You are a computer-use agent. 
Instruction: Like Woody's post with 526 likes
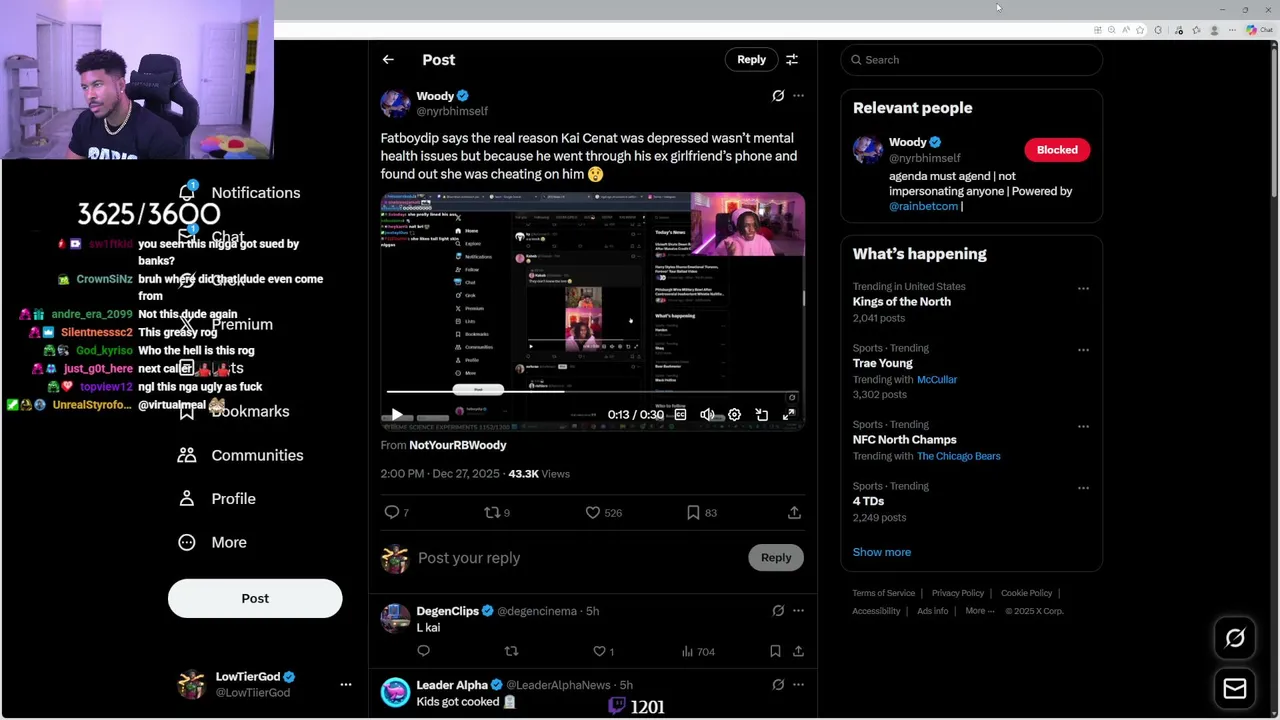593,512
